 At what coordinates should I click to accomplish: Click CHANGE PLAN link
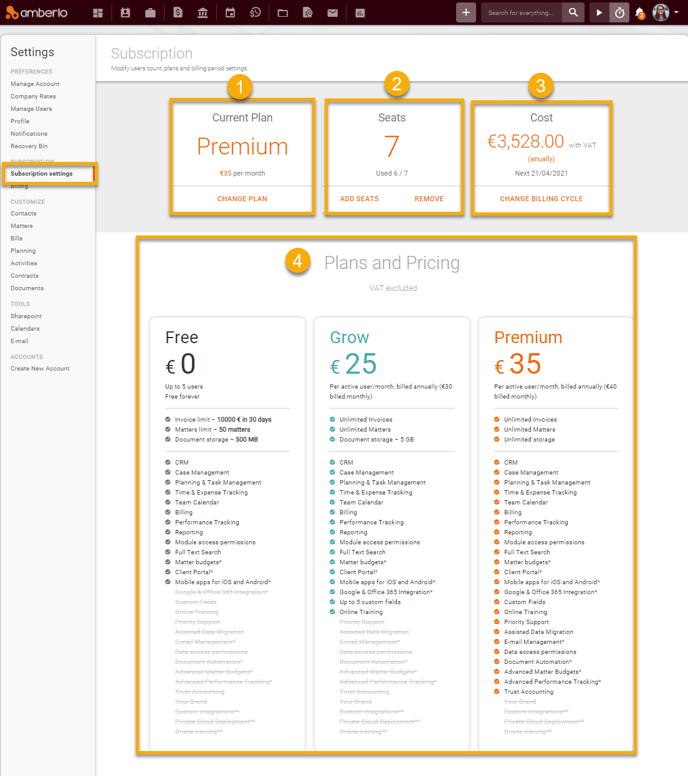[x=242, y=199]
